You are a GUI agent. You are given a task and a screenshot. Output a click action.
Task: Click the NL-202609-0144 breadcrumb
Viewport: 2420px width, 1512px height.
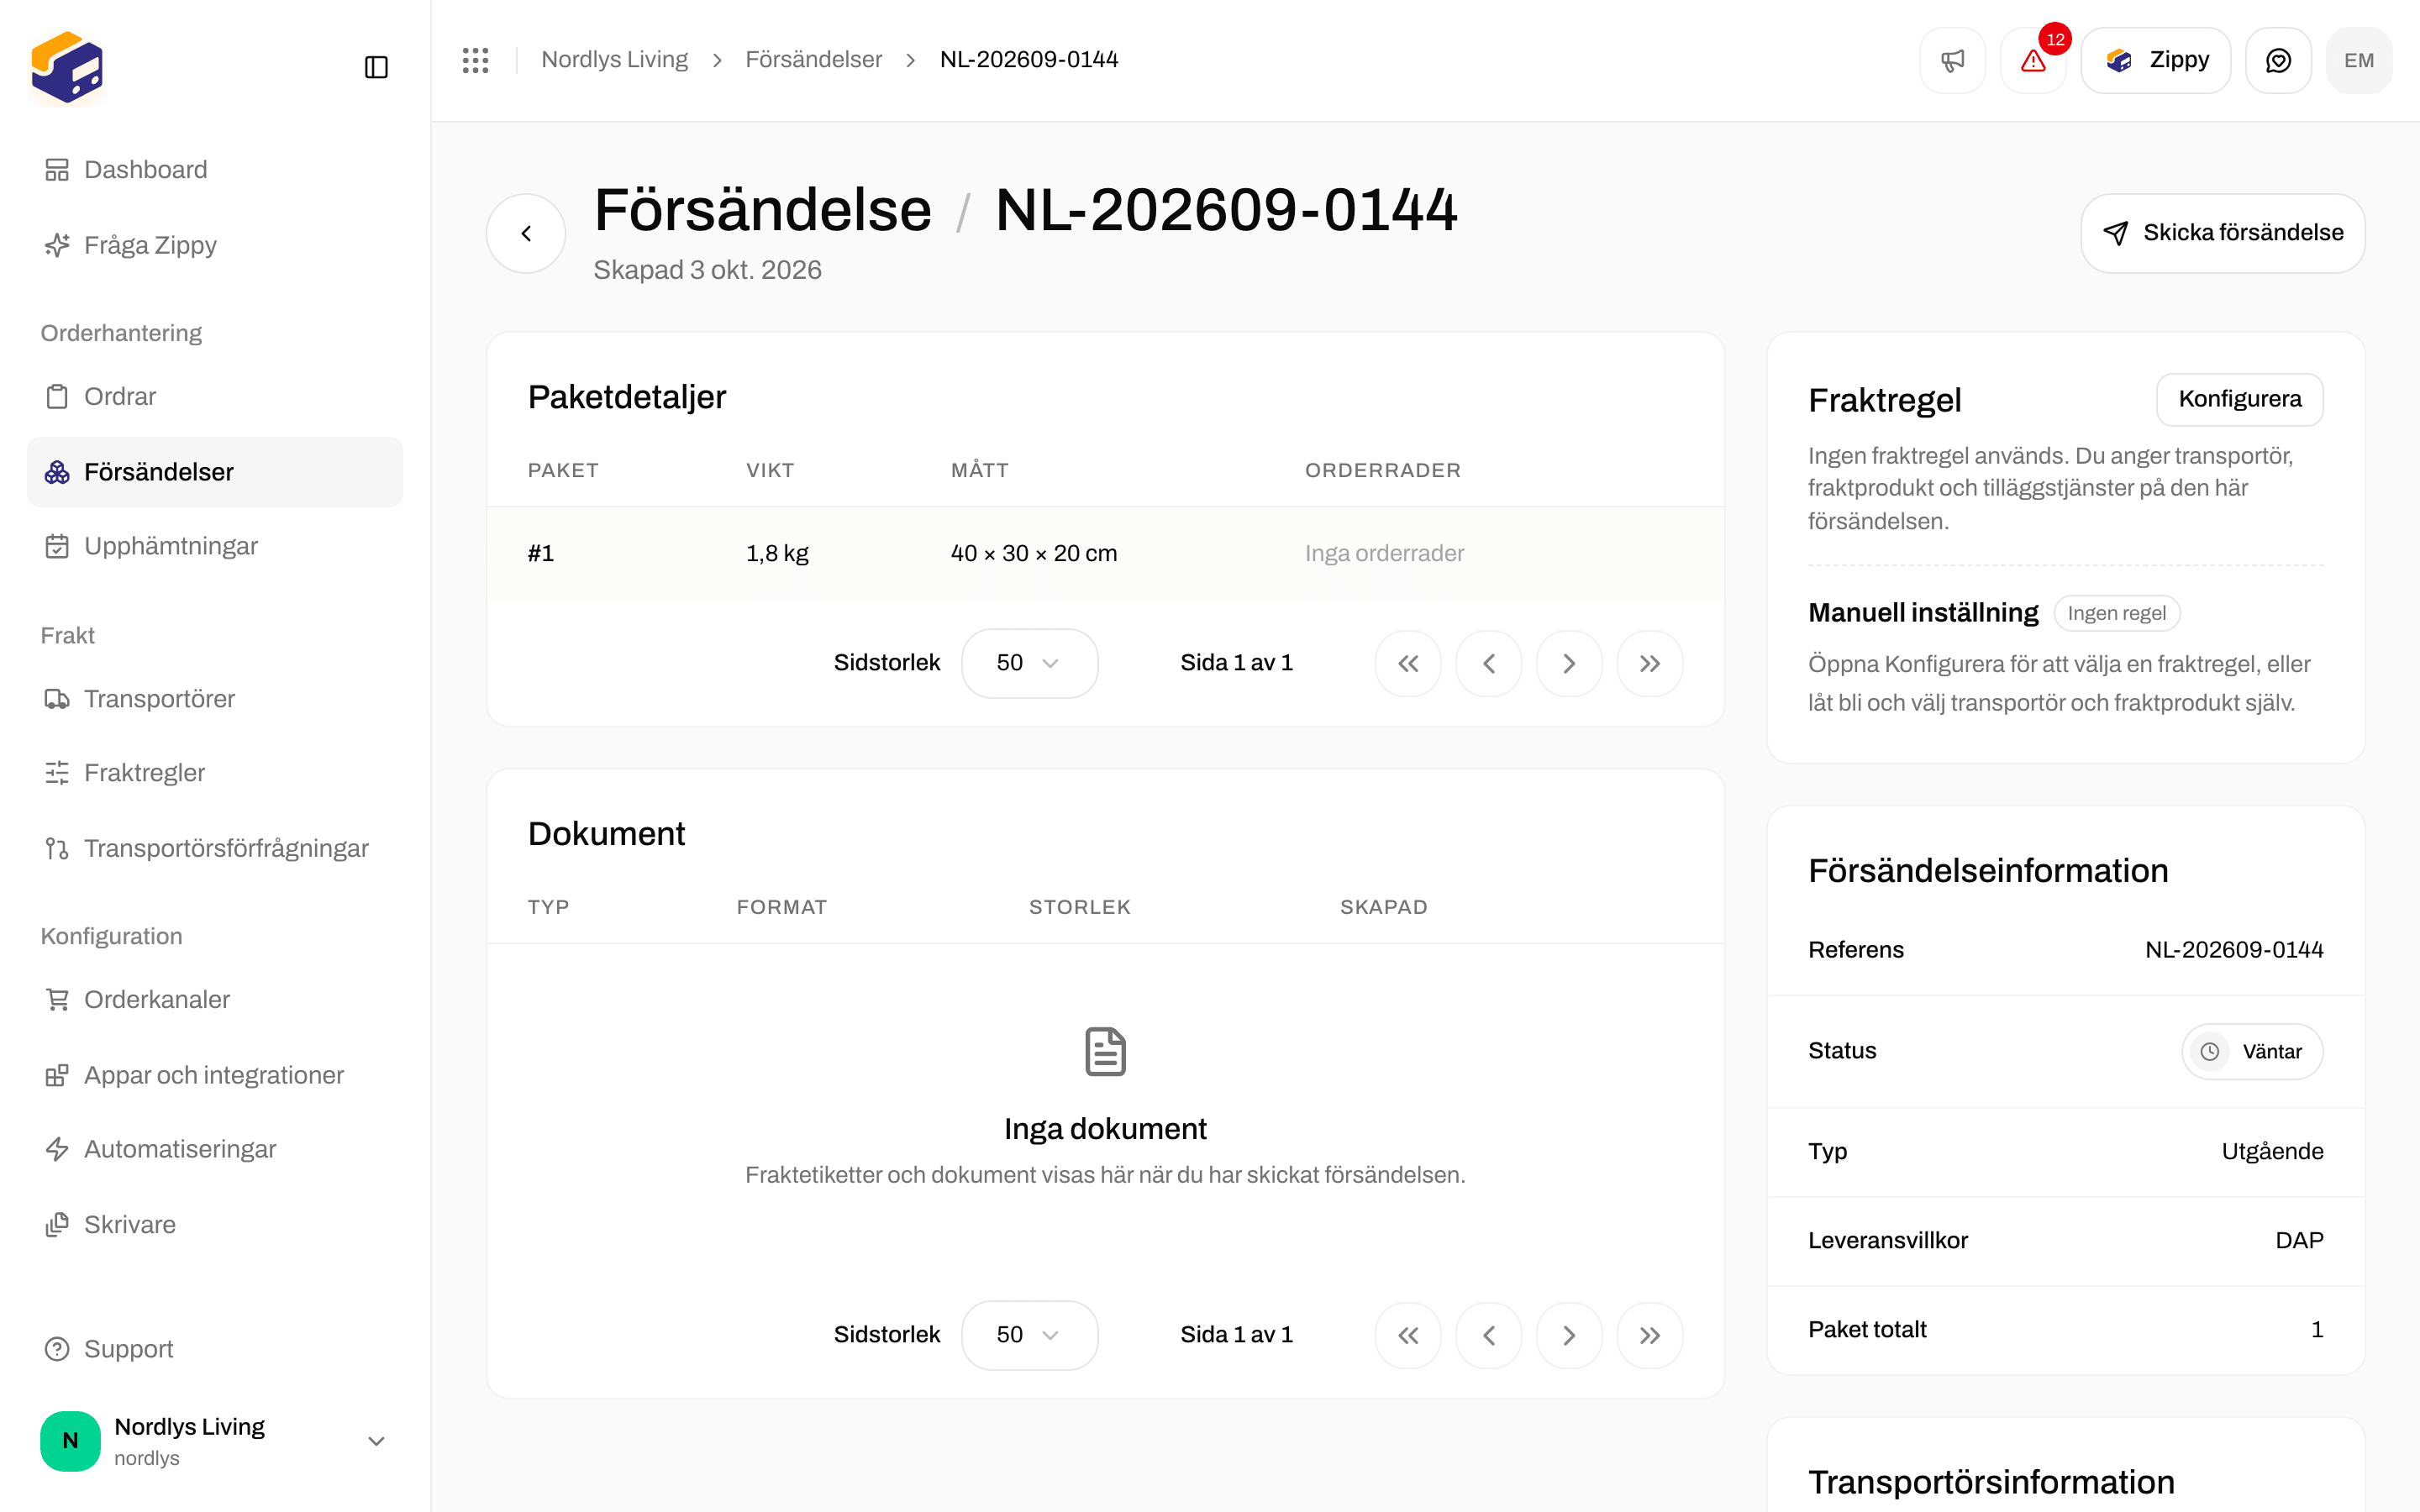(1029, 60)
